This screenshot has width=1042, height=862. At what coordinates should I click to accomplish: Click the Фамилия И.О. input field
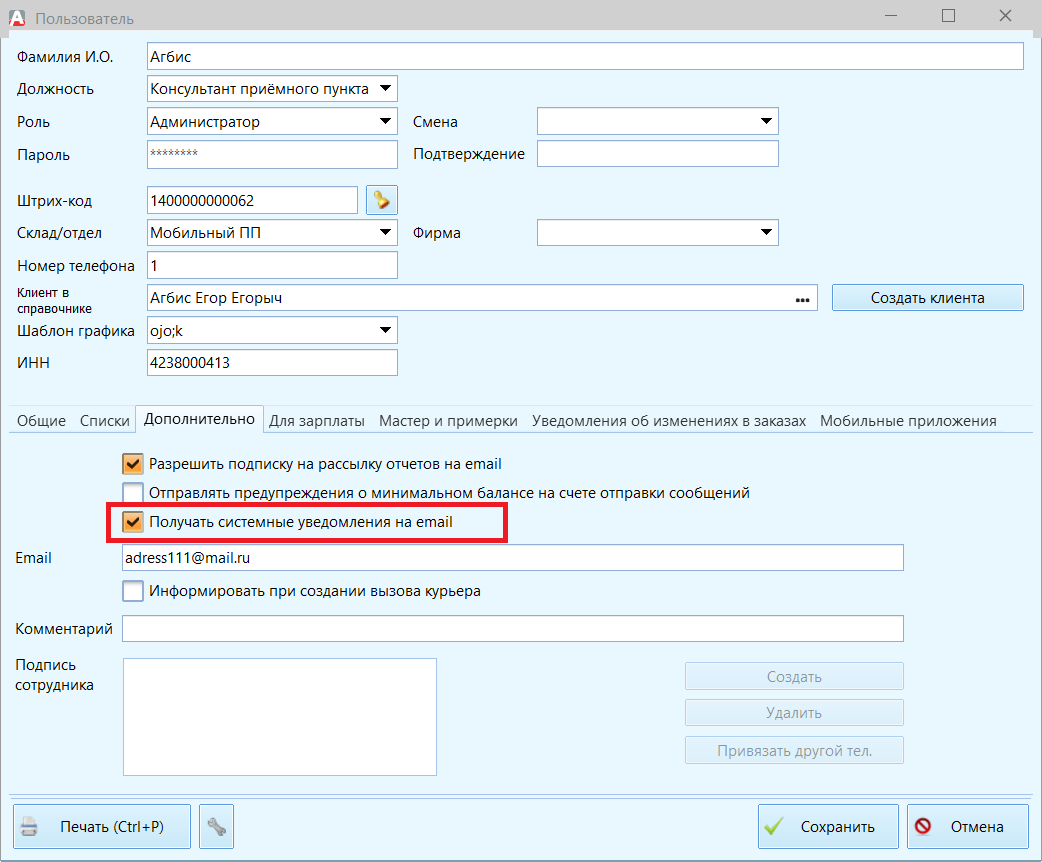point(585,56)
